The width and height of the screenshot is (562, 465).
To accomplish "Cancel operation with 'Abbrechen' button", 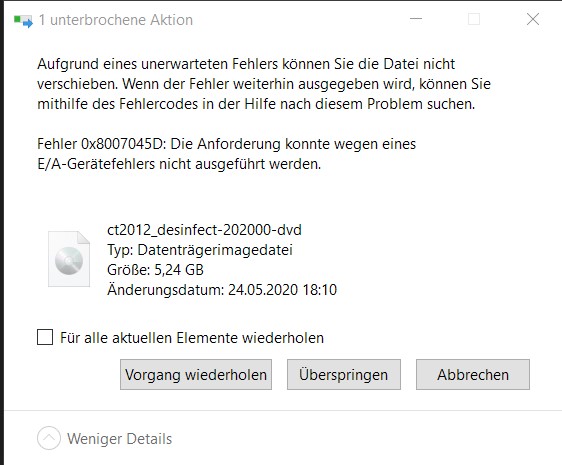I will (x=472, y=375).
